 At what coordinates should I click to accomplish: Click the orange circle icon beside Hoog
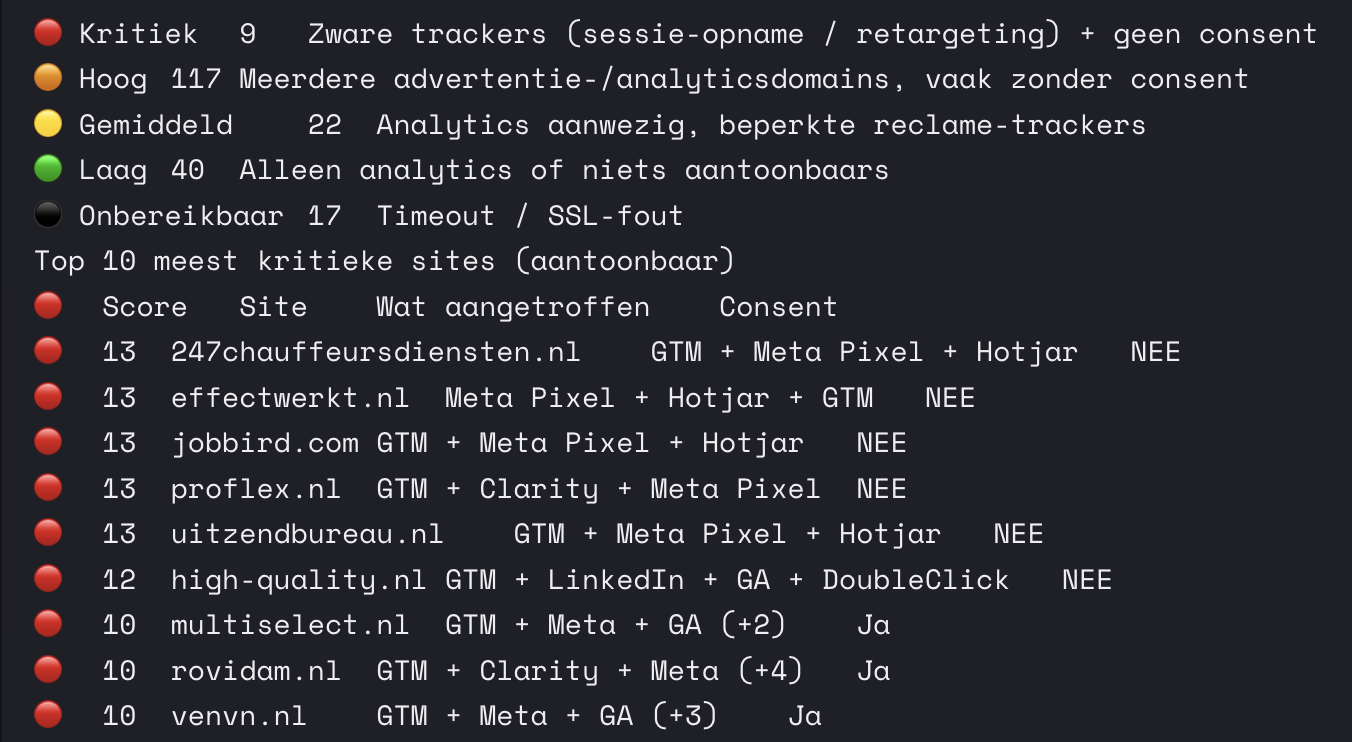[x=48, y=79]
